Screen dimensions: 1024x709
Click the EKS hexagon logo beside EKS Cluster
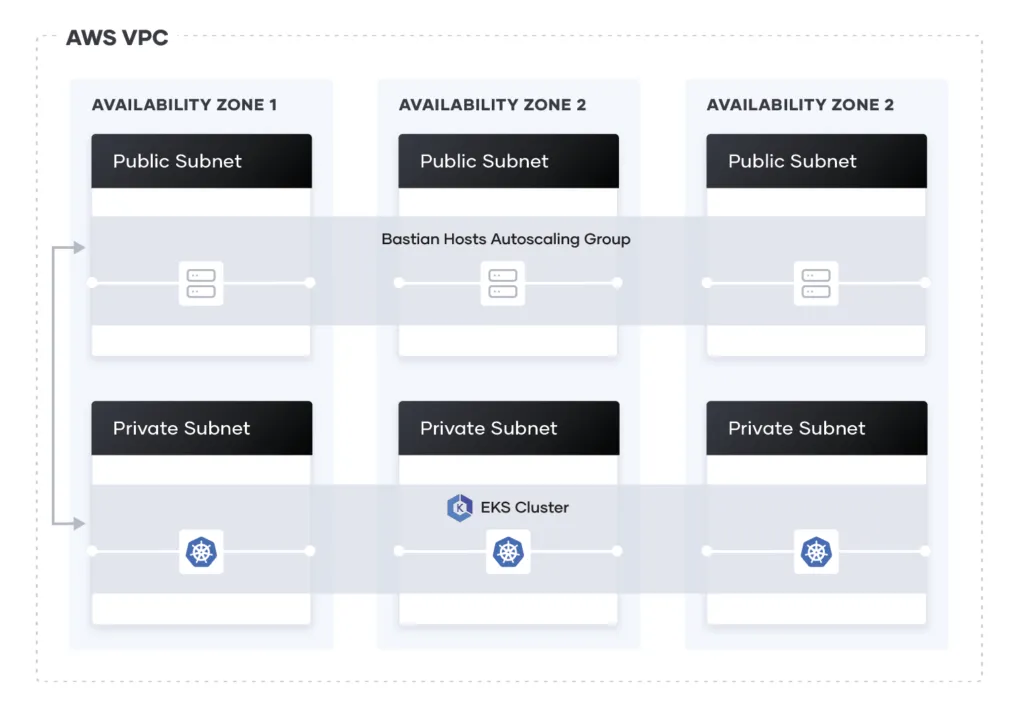pos(460,508)
